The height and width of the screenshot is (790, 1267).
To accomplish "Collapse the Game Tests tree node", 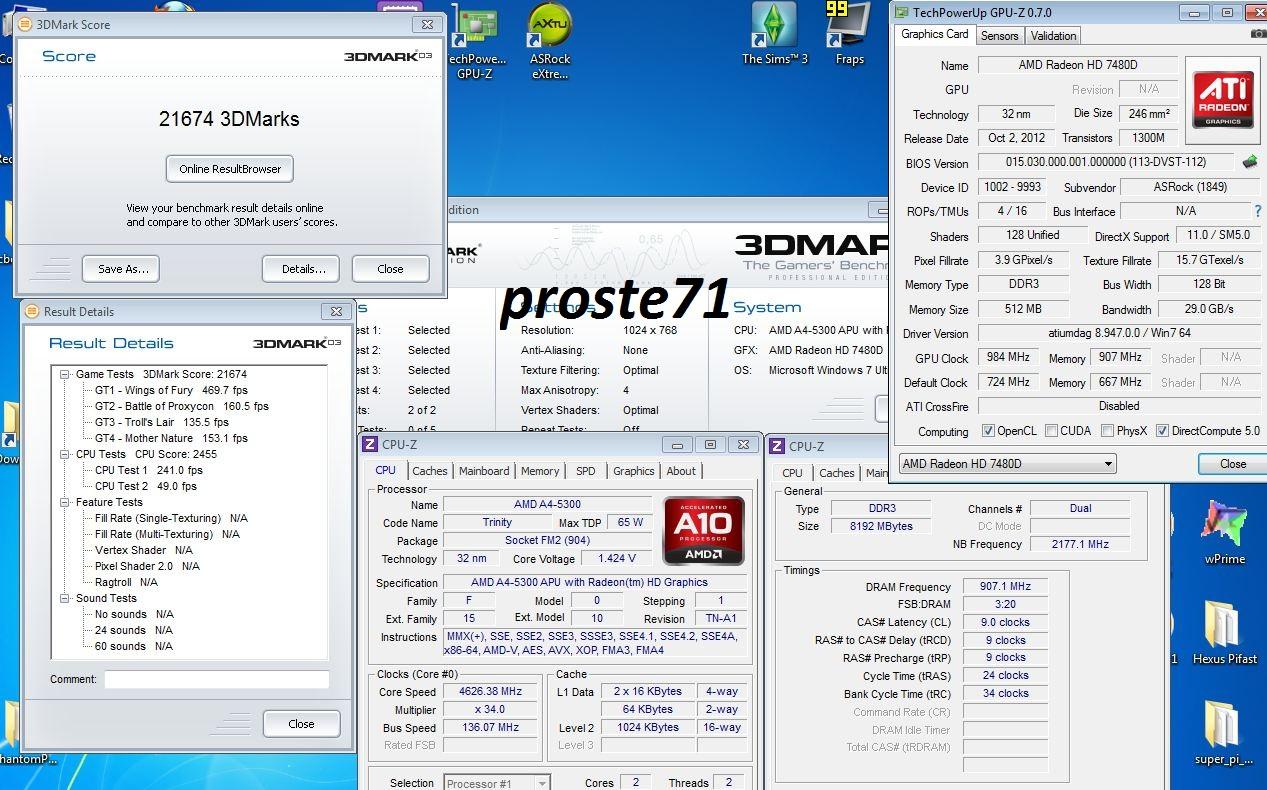I will 66,374.
